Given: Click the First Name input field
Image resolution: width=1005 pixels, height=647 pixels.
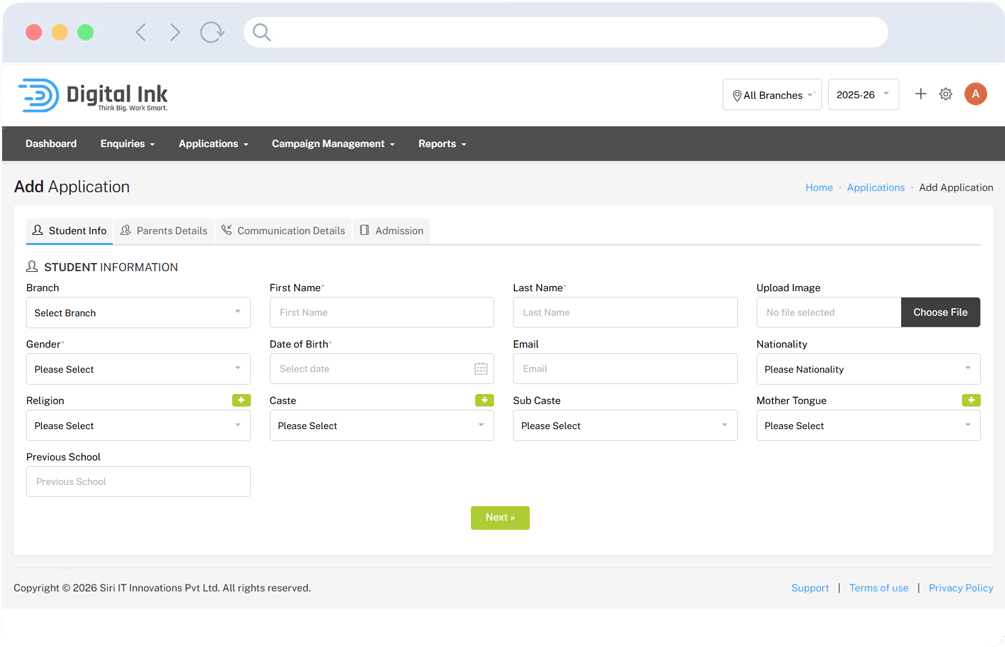Looking at the screenshot, I should pos(381,312).
